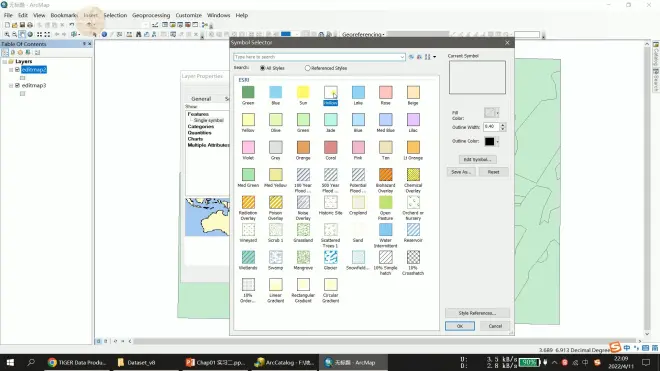660x371 pixels.
Task: Open the Outline Color dropdown
Action: click(x=497, y=141)
